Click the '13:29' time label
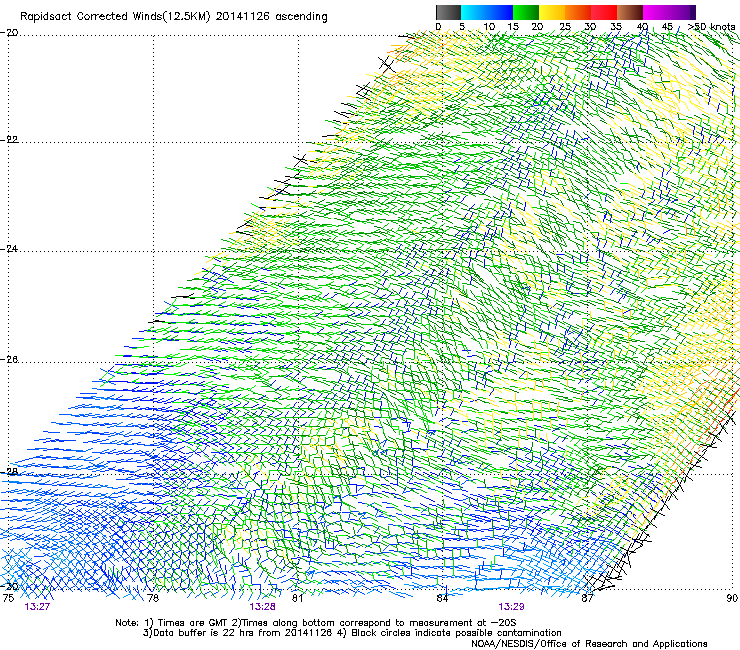 coord(511,607)
